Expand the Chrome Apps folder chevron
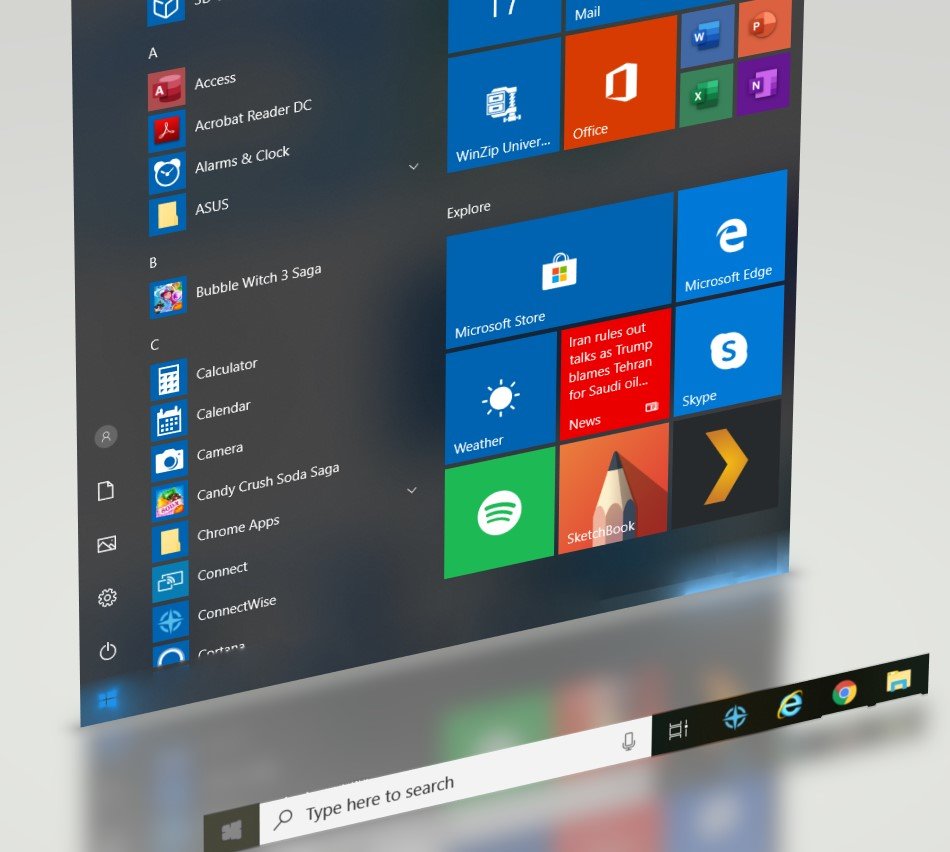The image size is (950, 852). [x=412, y=490]
